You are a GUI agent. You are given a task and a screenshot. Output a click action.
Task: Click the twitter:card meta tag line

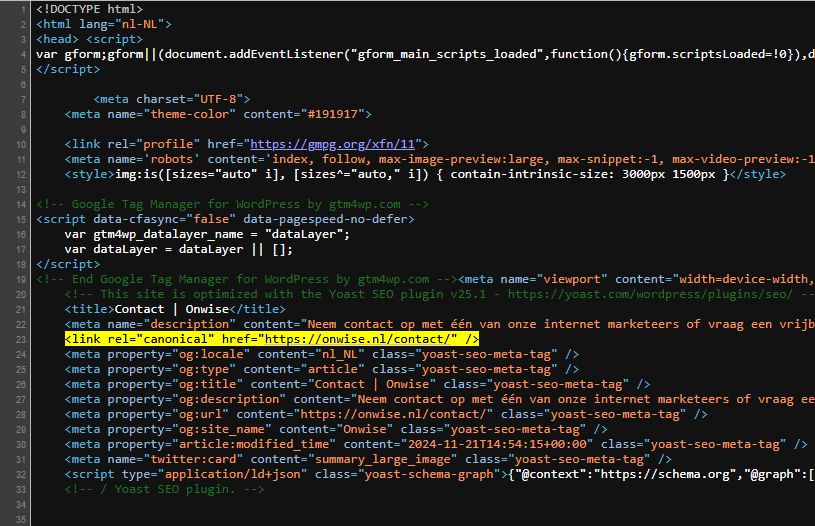368,459
